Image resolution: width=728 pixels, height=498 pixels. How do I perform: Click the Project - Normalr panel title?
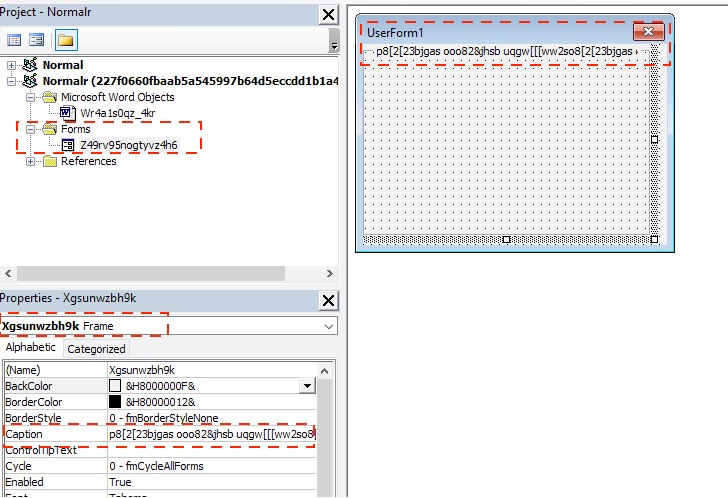click(46, 12)
